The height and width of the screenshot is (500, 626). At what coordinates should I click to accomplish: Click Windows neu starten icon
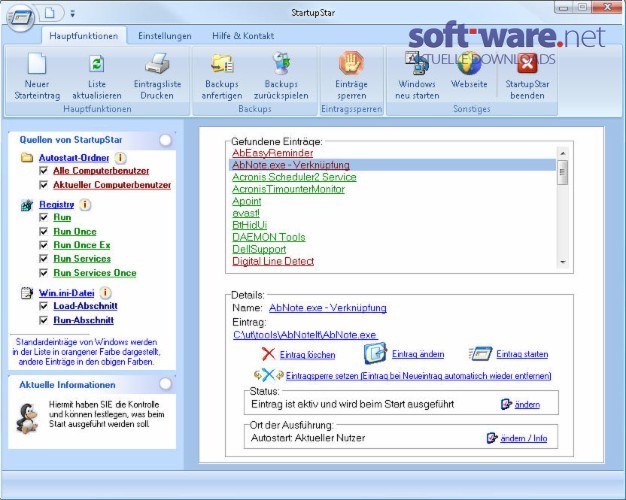coord(417,63)
